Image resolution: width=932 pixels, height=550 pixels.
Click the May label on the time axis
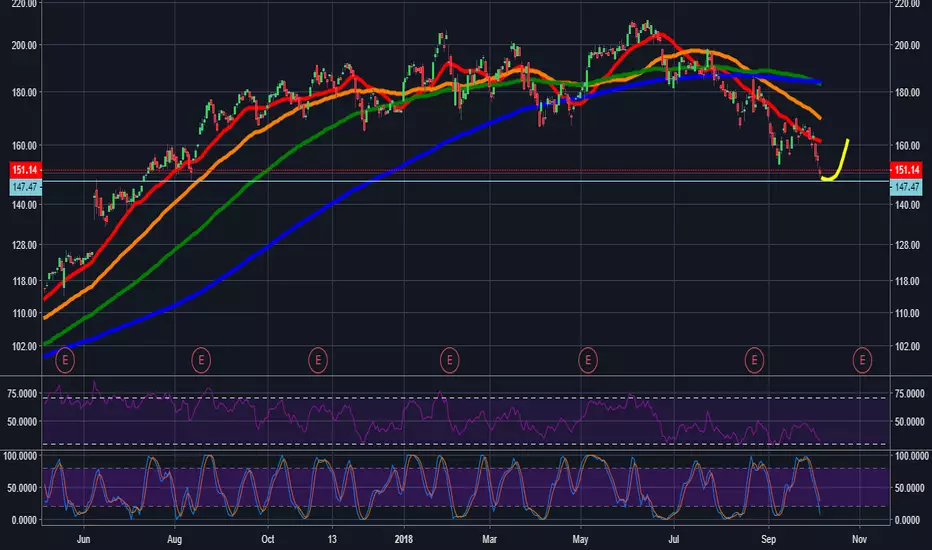(580, 539)
